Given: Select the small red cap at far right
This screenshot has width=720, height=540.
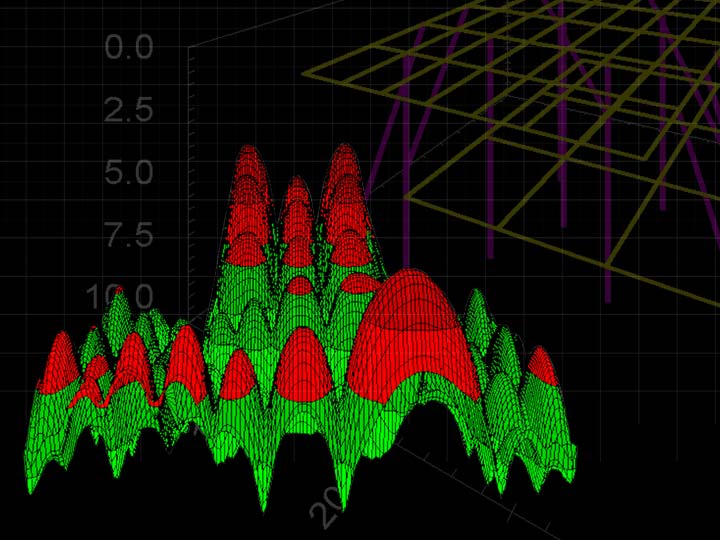Looking at the screenshot, I should (x=542, y=366).
